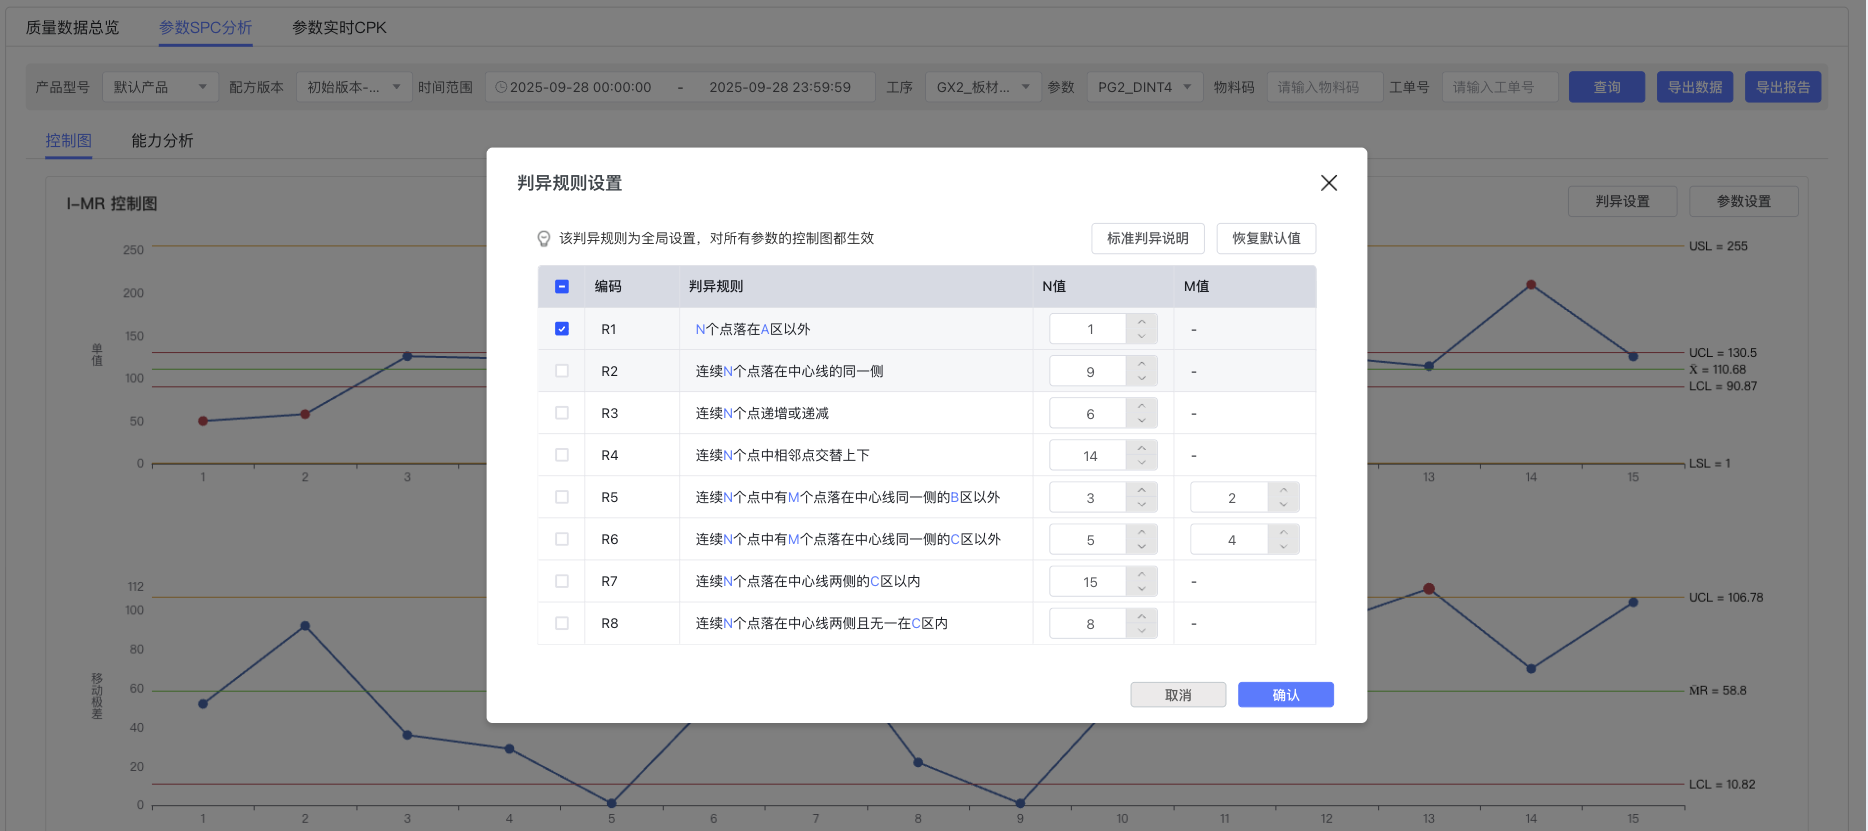Image resolution: width=1868 pixels, height=831 pixels.
Task: Increase the N value for rule R7
Action: click(1141, 574)
